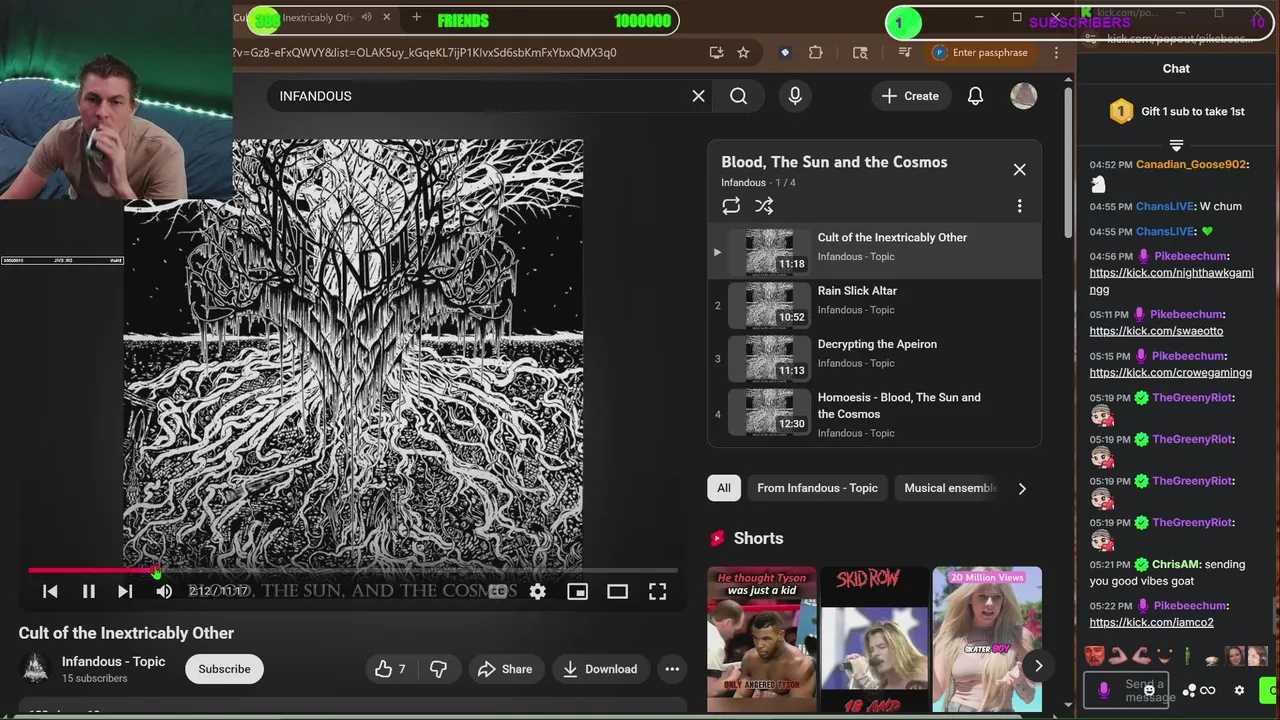Start voice search with microphone

(795, 96)
